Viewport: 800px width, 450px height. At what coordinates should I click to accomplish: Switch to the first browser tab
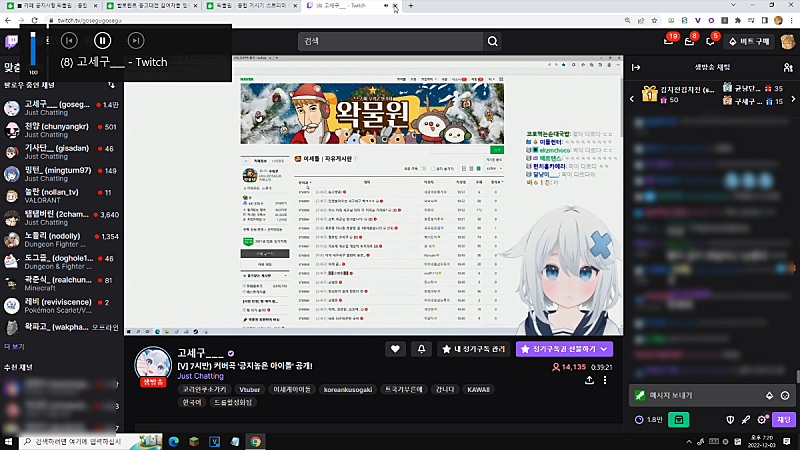tap(52, 6)
